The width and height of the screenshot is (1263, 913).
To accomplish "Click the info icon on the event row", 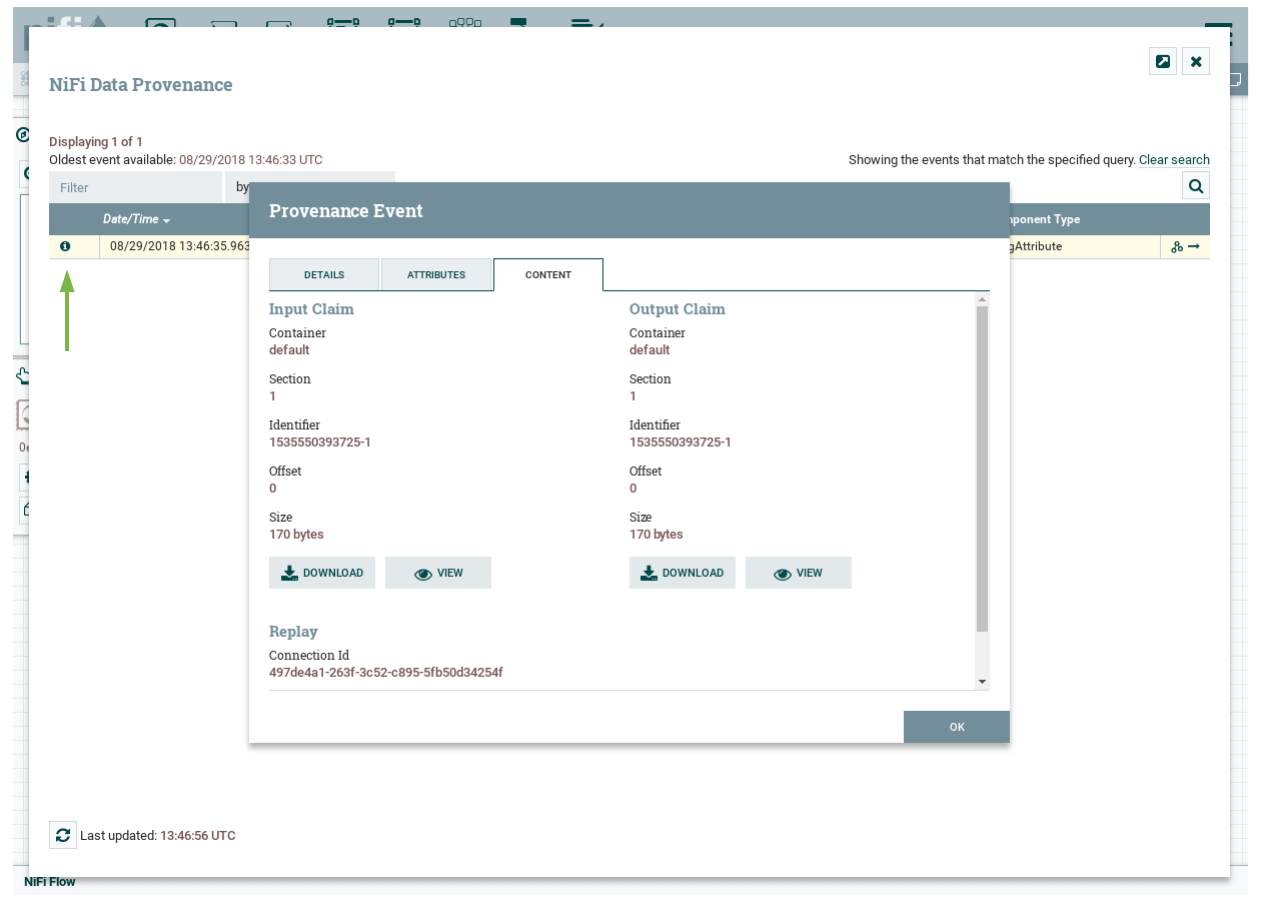I will pyautogui.click(x=66, y=246).
